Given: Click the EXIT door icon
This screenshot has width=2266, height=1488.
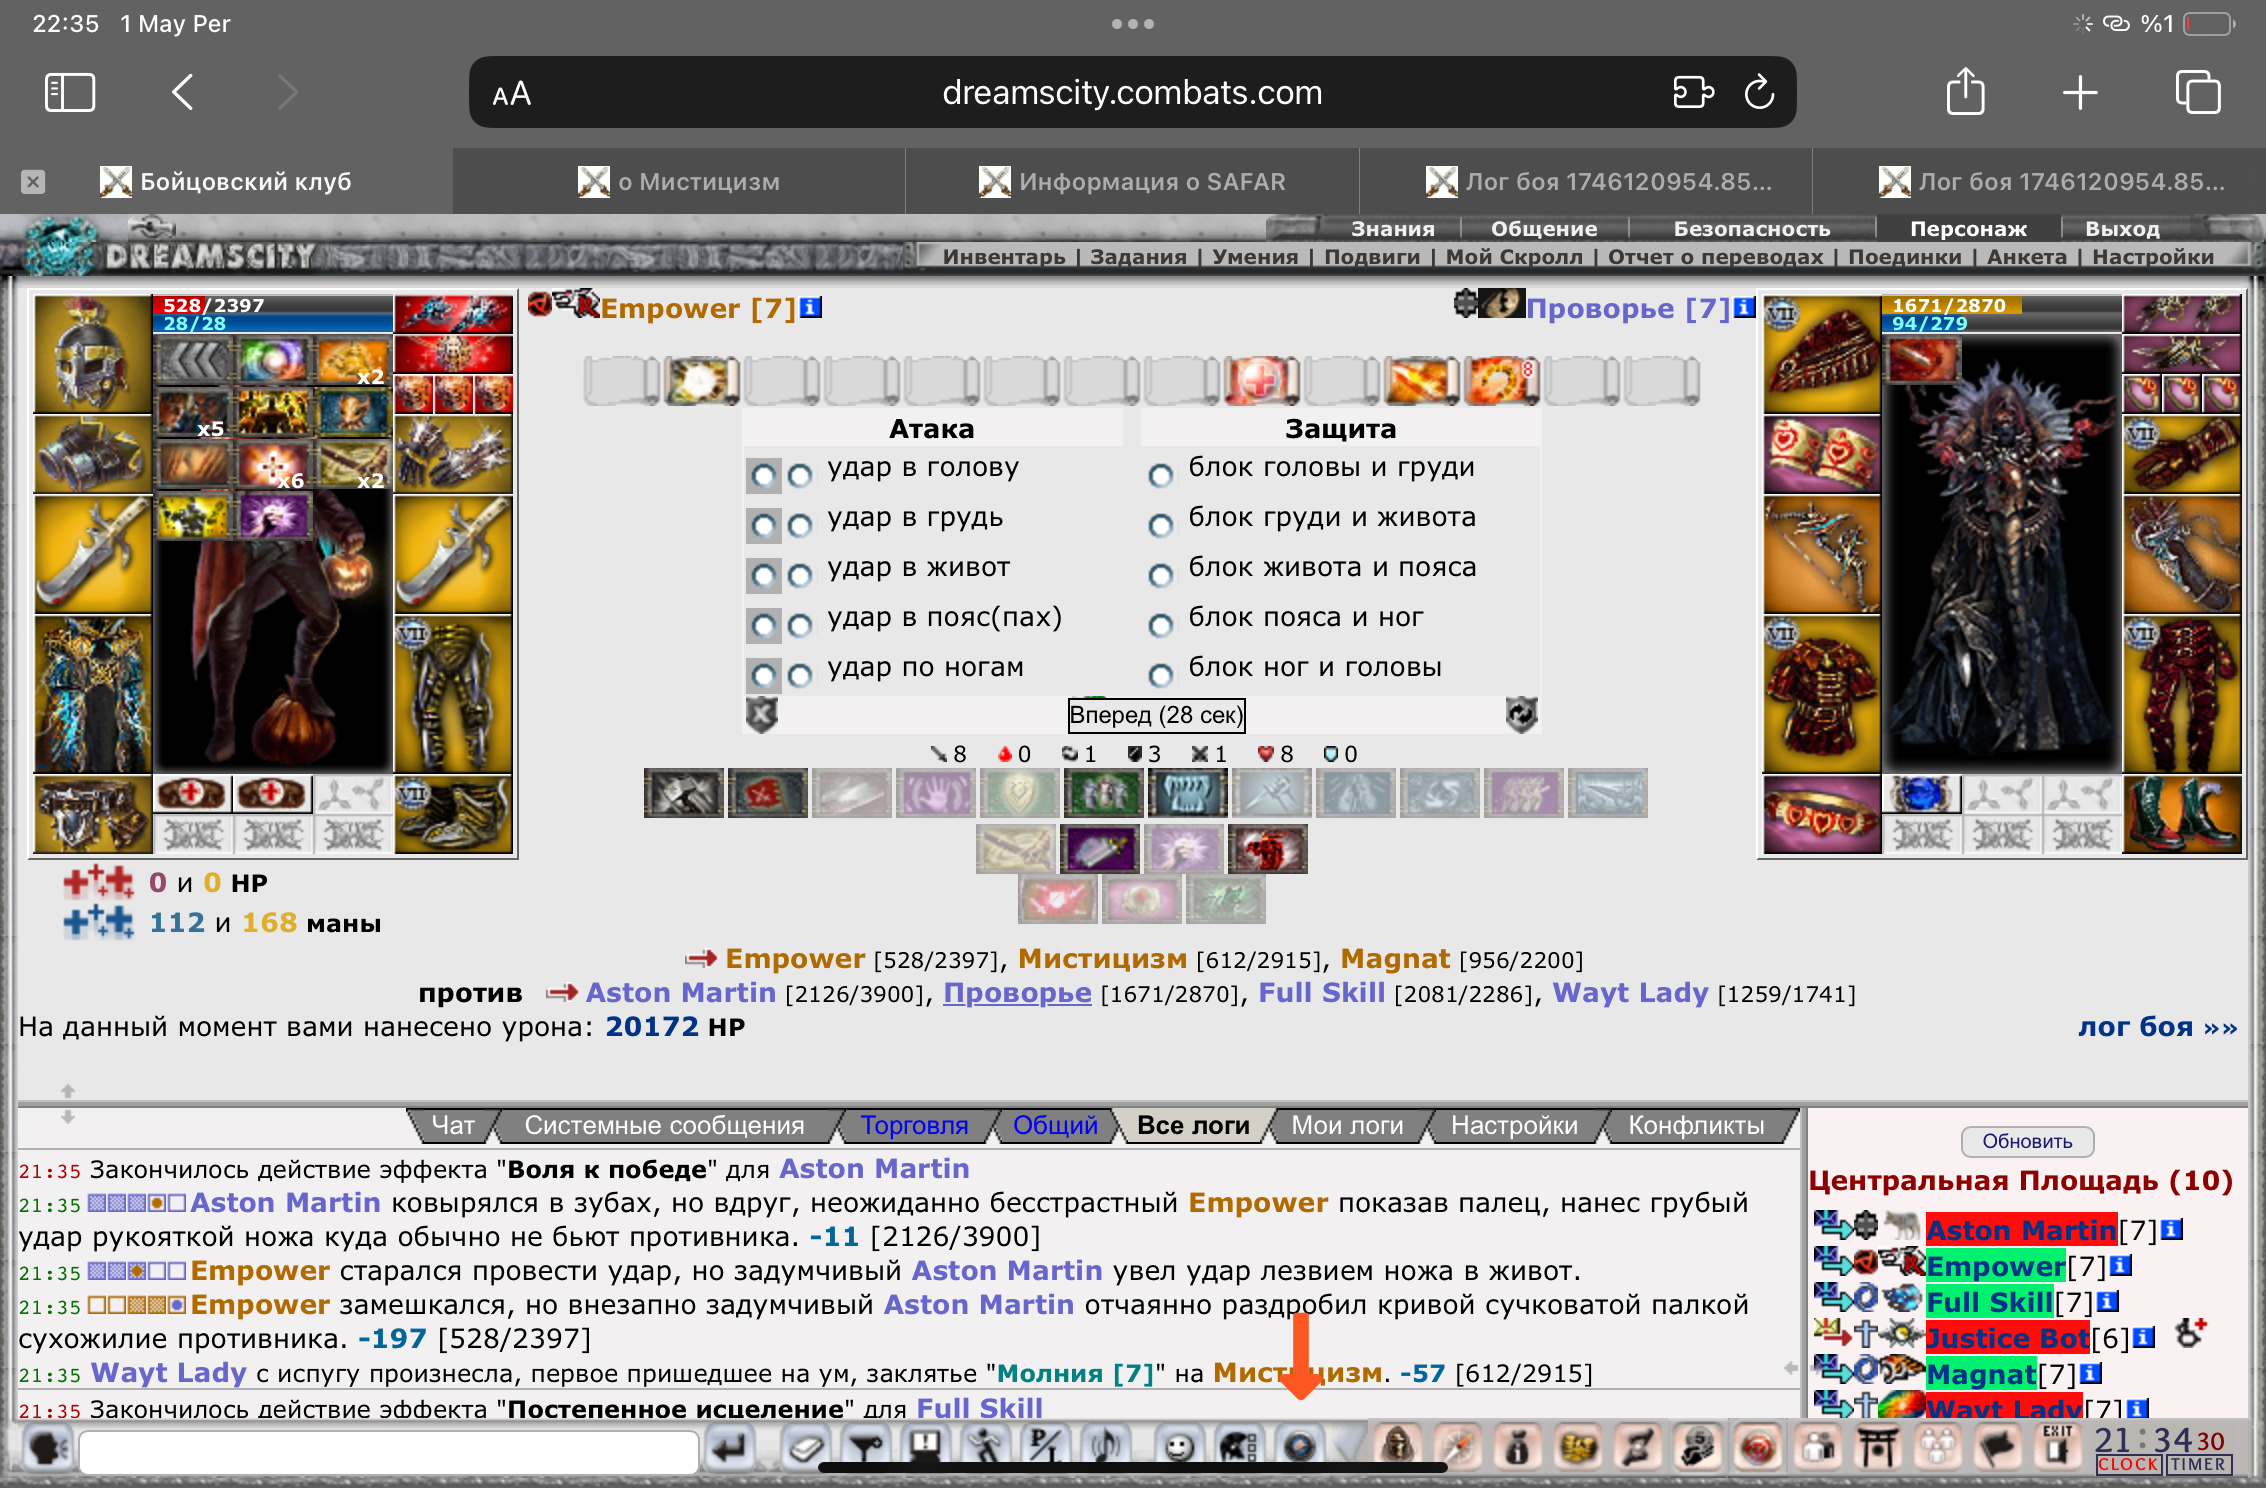Looking at the screenshot, I should 2057,1446.
